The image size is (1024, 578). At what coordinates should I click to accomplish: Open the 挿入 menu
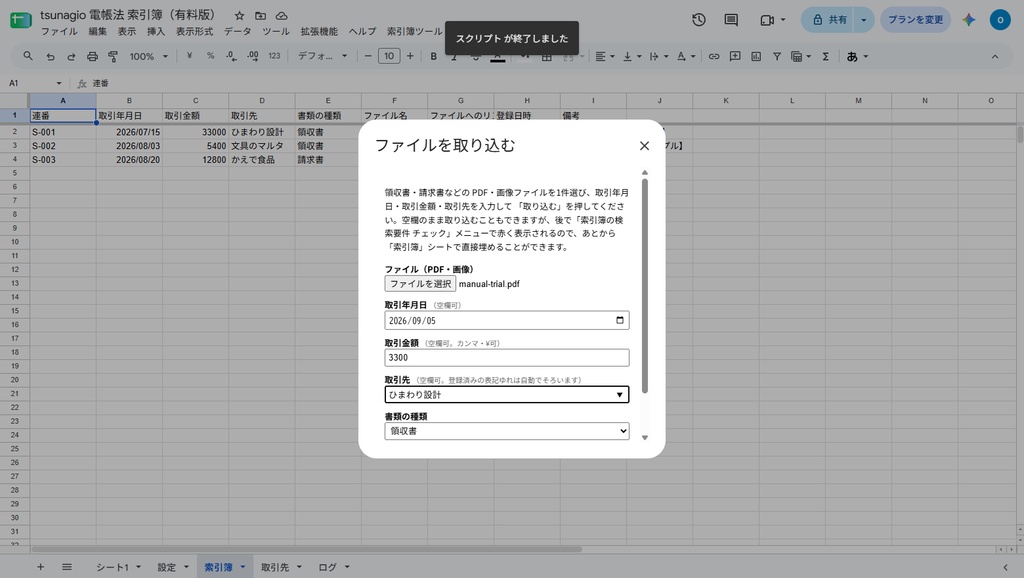click(155, 31)
